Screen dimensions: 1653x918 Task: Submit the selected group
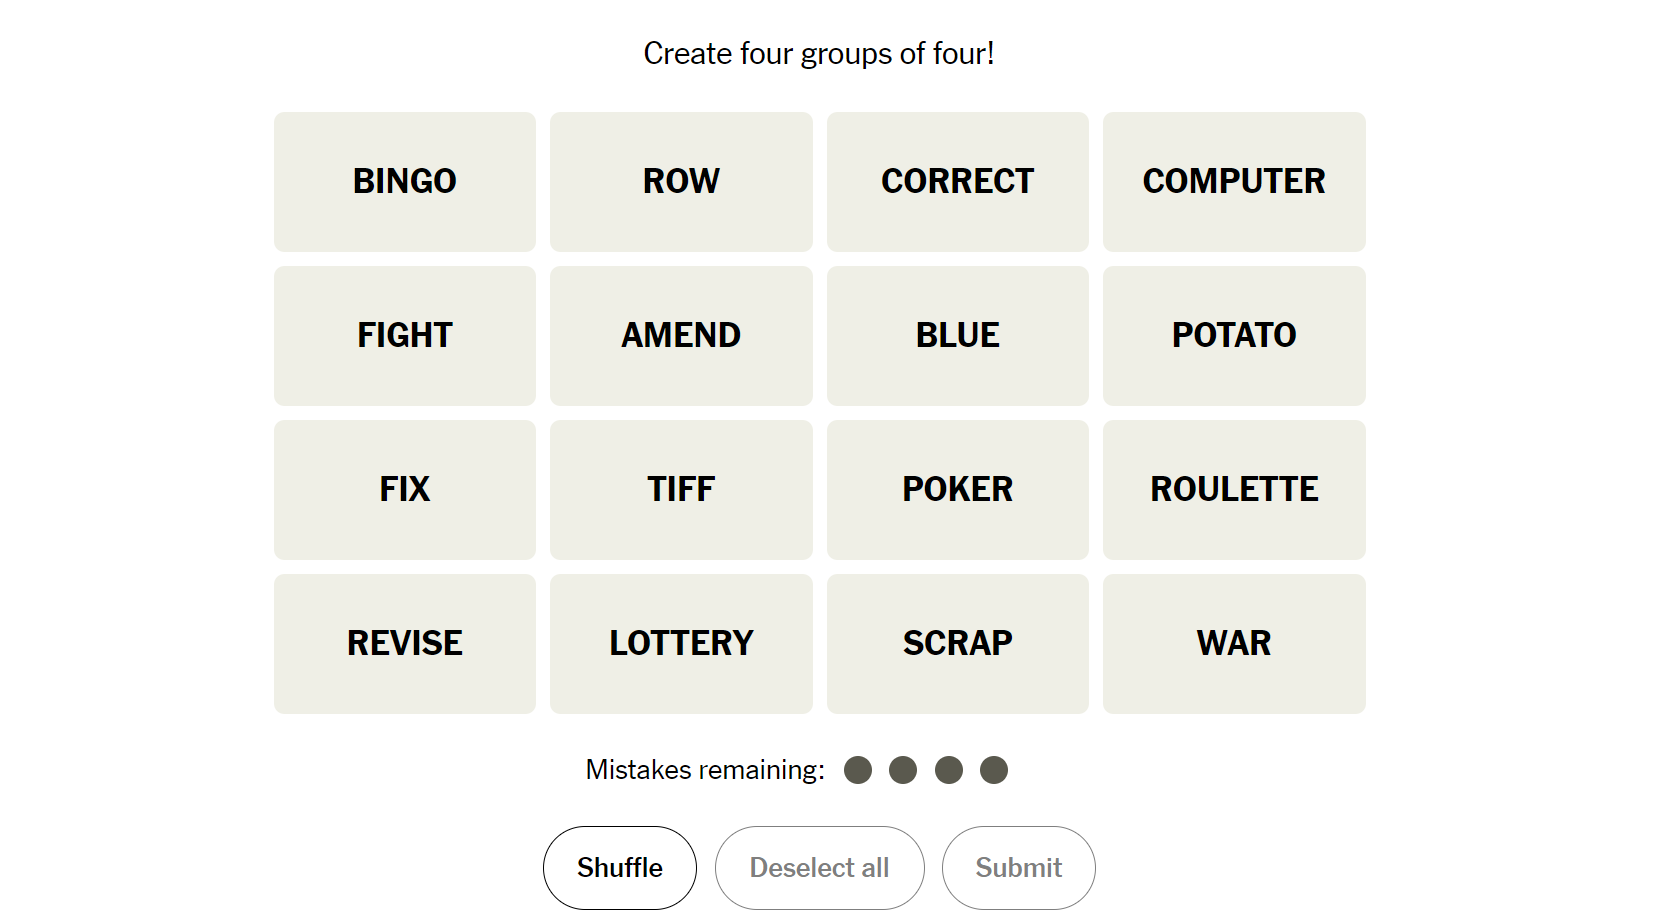click(1019, 868)
